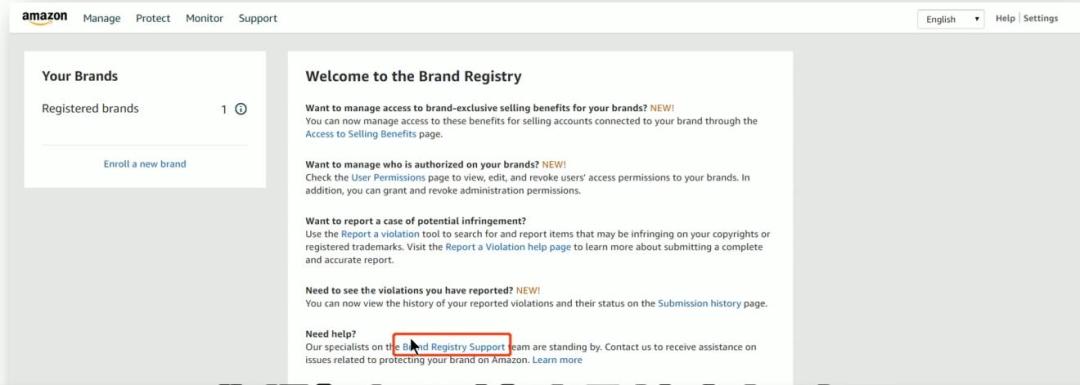
Task: Open the Protect menu
Action: [153, 19]
